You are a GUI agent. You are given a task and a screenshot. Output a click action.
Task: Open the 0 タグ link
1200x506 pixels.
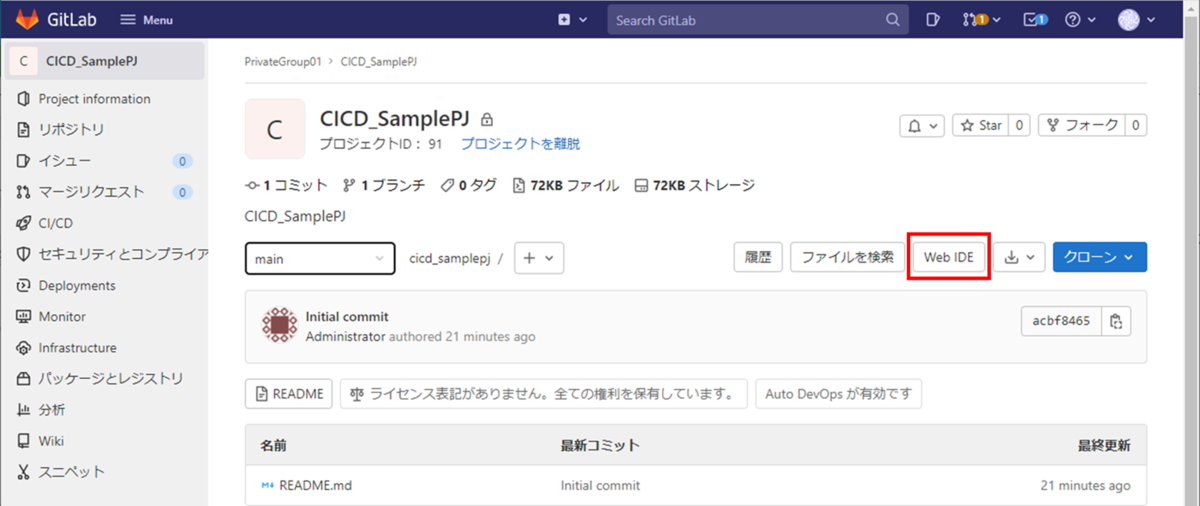tap(468, 186)
